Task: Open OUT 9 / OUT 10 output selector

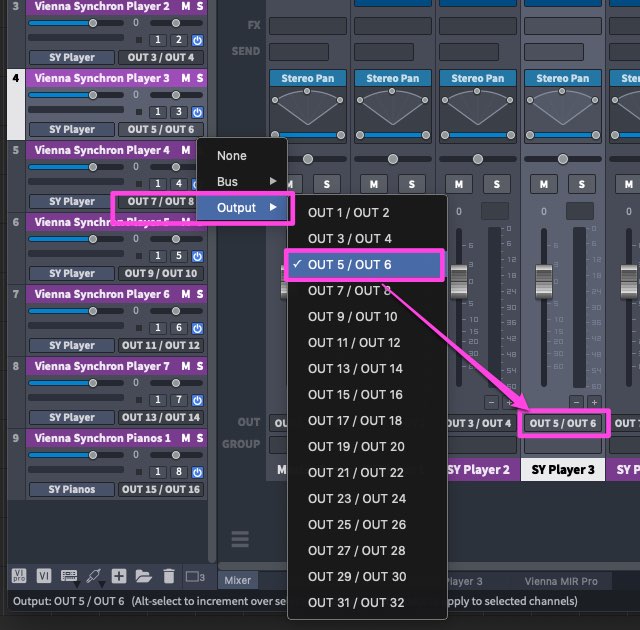Action: click(161, 273)
